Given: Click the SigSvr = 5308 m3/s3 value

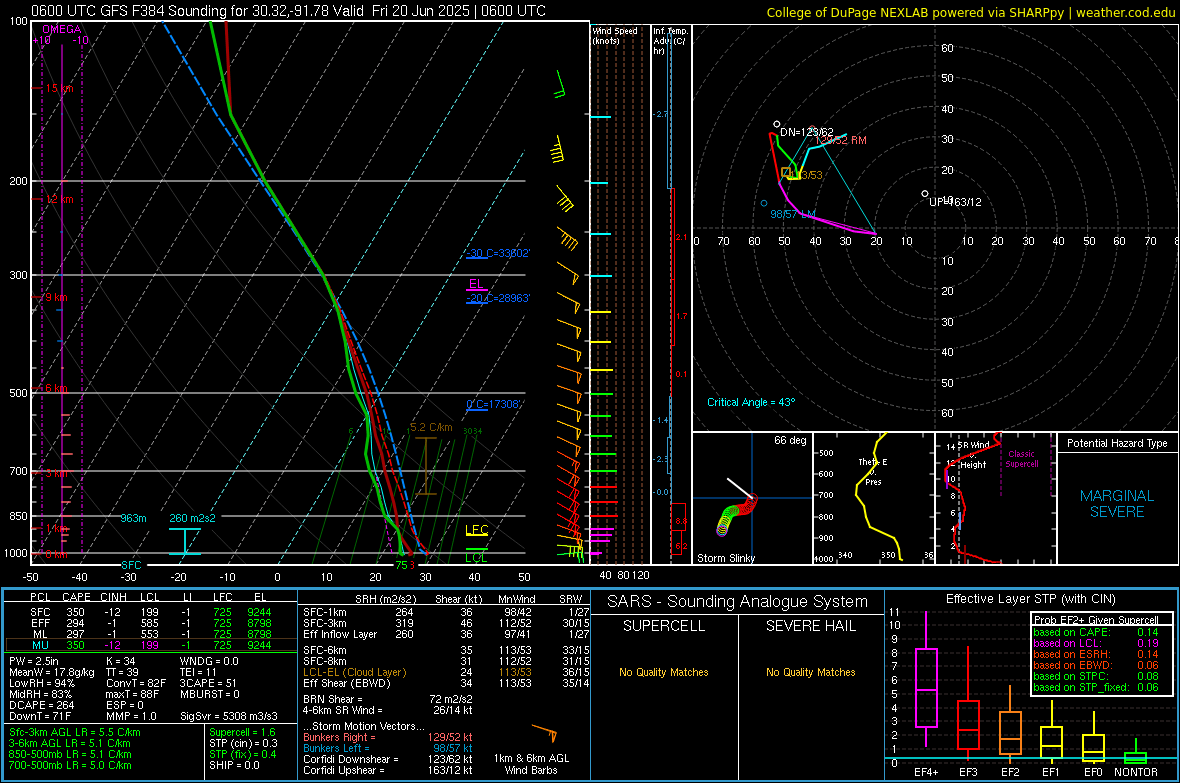Looking at the screenshot, I should tap(229, 716).
